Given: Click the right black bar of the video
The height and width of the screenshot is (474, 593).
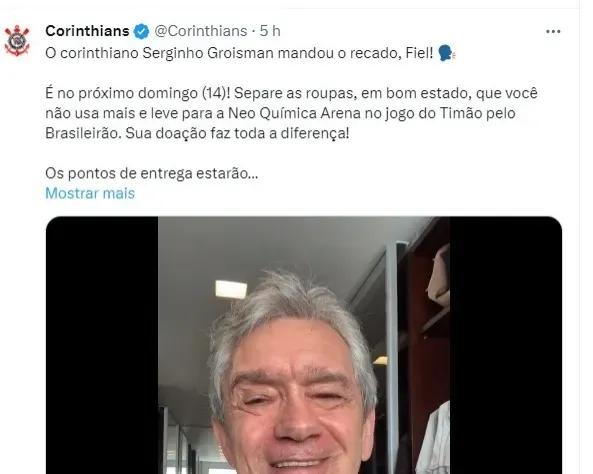Looking at the screenshot, I should point(506,345).
